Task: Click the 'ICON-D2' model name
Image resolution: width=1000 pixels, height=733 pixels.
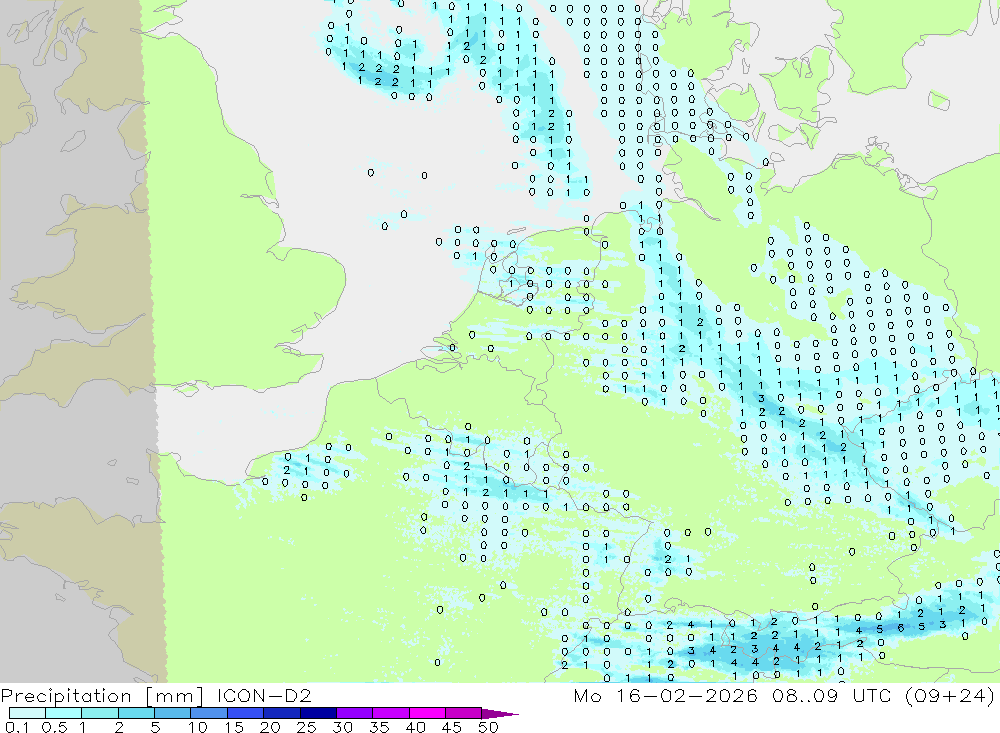Action: [264, 695]
